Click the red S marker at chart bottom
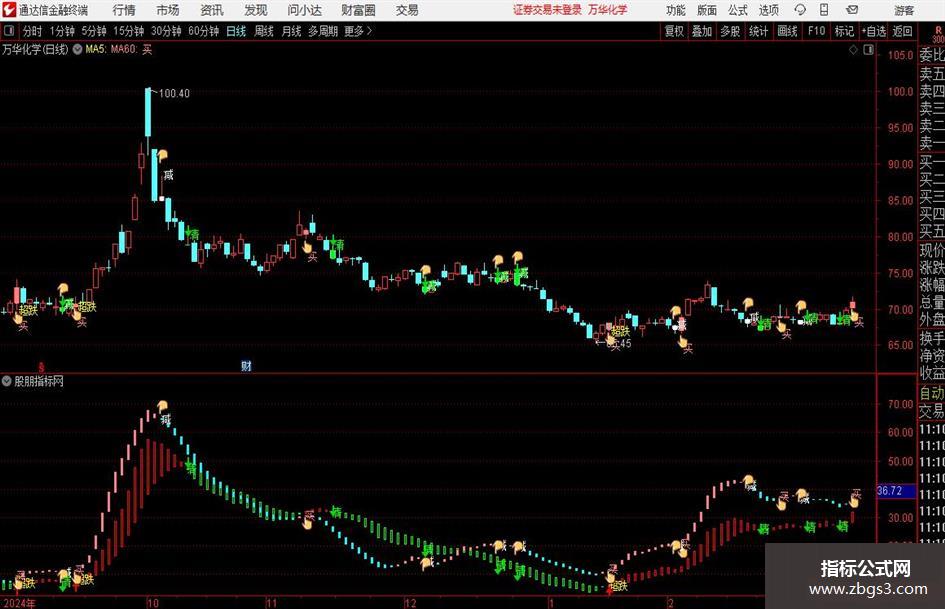 coord(42,367)
